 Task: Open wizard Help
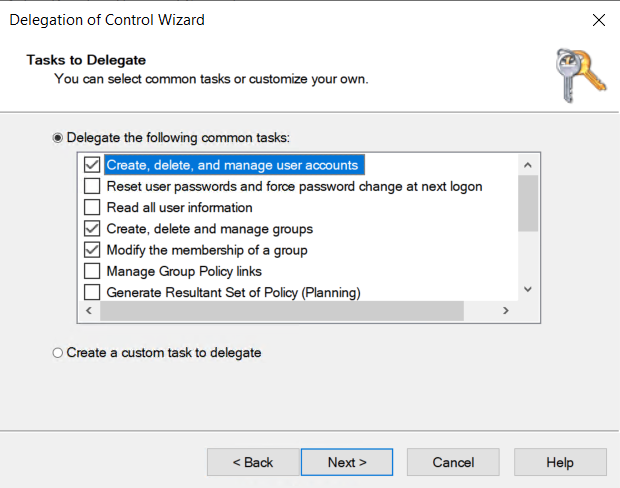click(x=560, y=462)
